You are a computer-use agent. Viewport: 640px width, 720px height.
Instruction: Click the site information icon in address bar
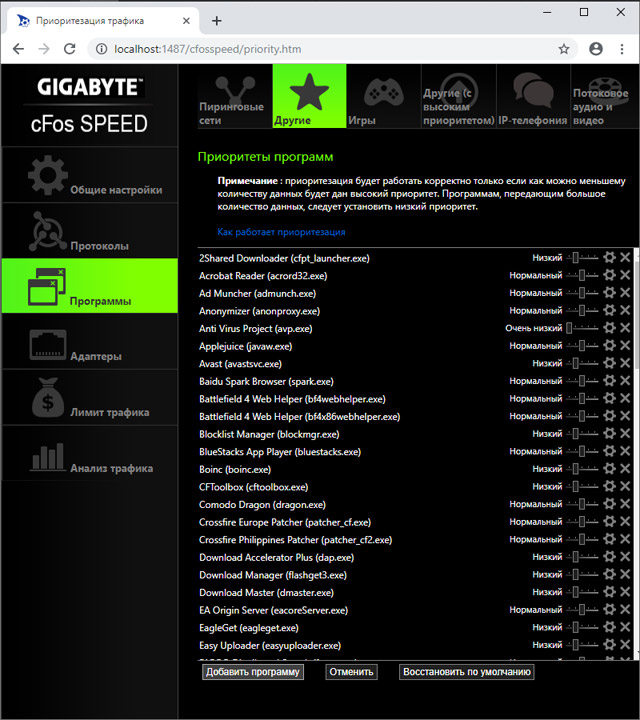click(x=101, y=49)
